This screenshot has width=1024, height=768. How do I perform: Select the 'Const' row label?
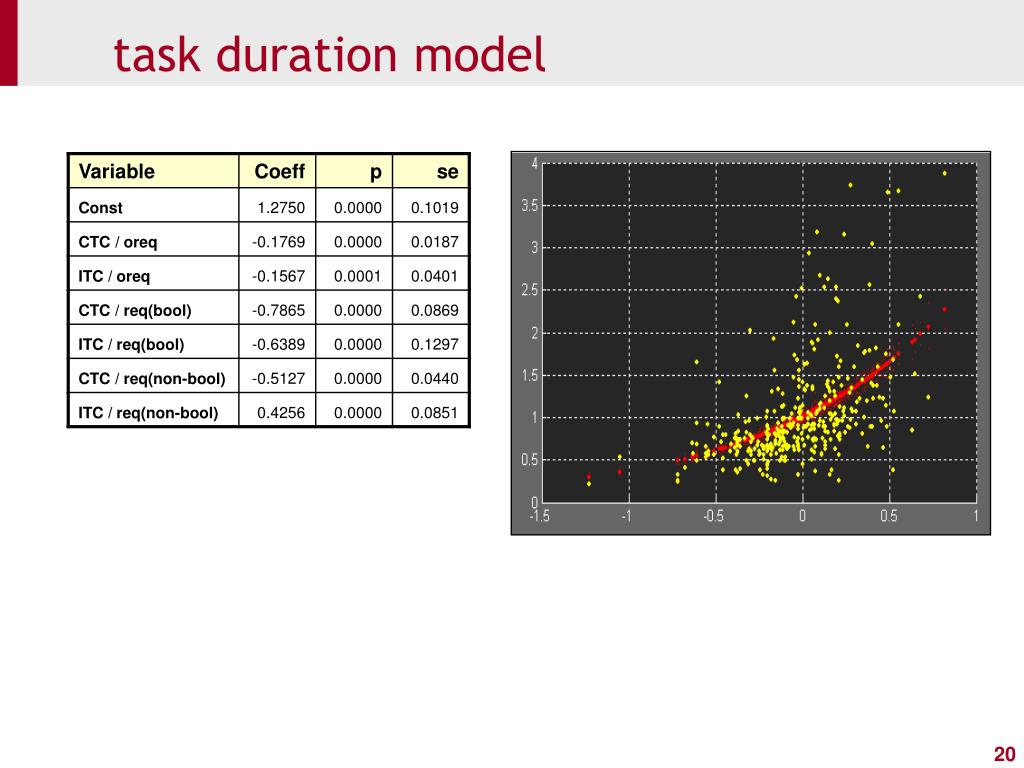point(101,208)
